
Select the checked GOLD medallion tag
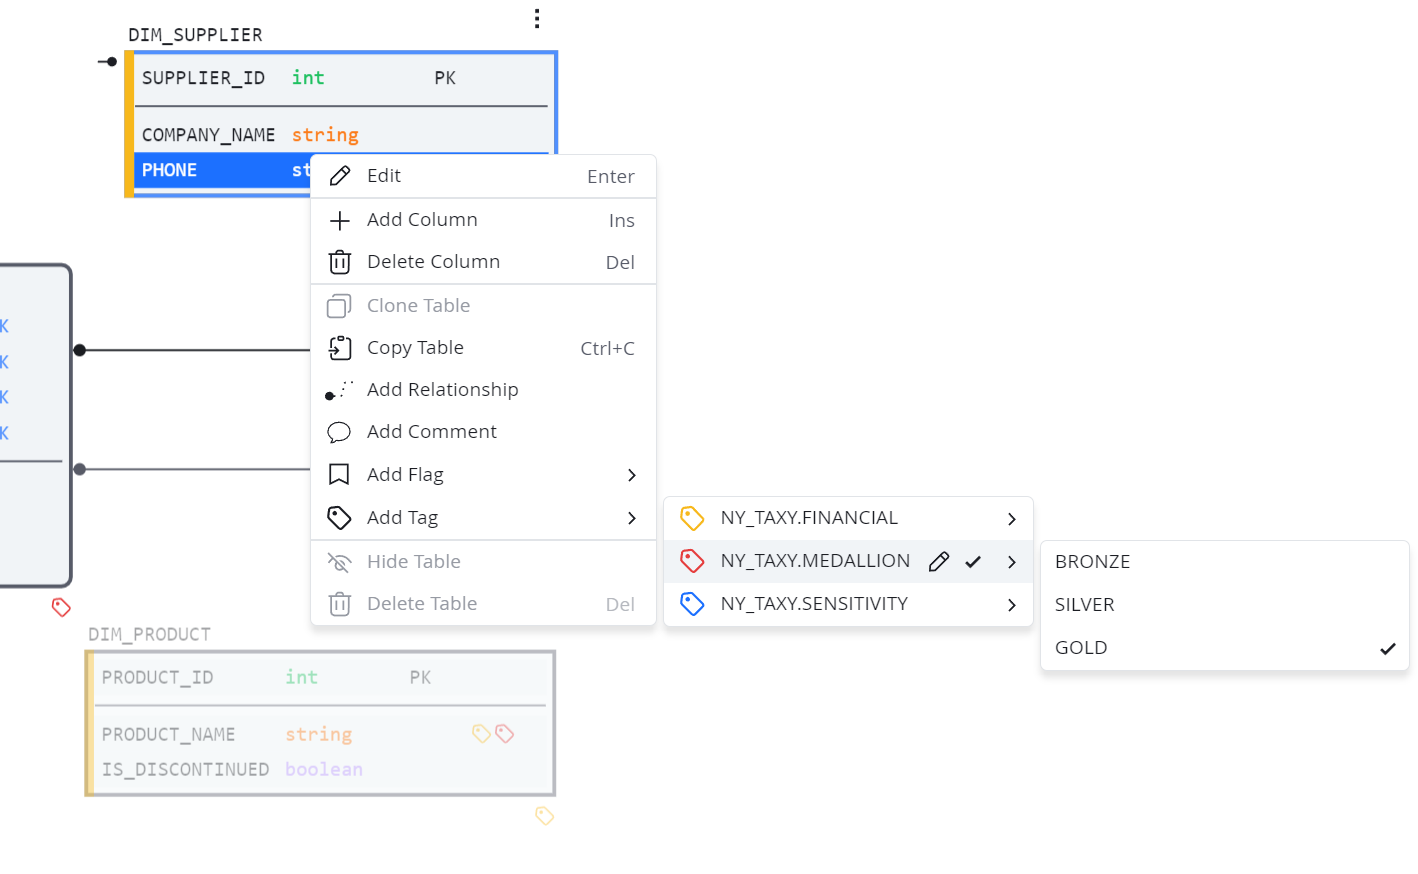click(x=1224, y=648)
